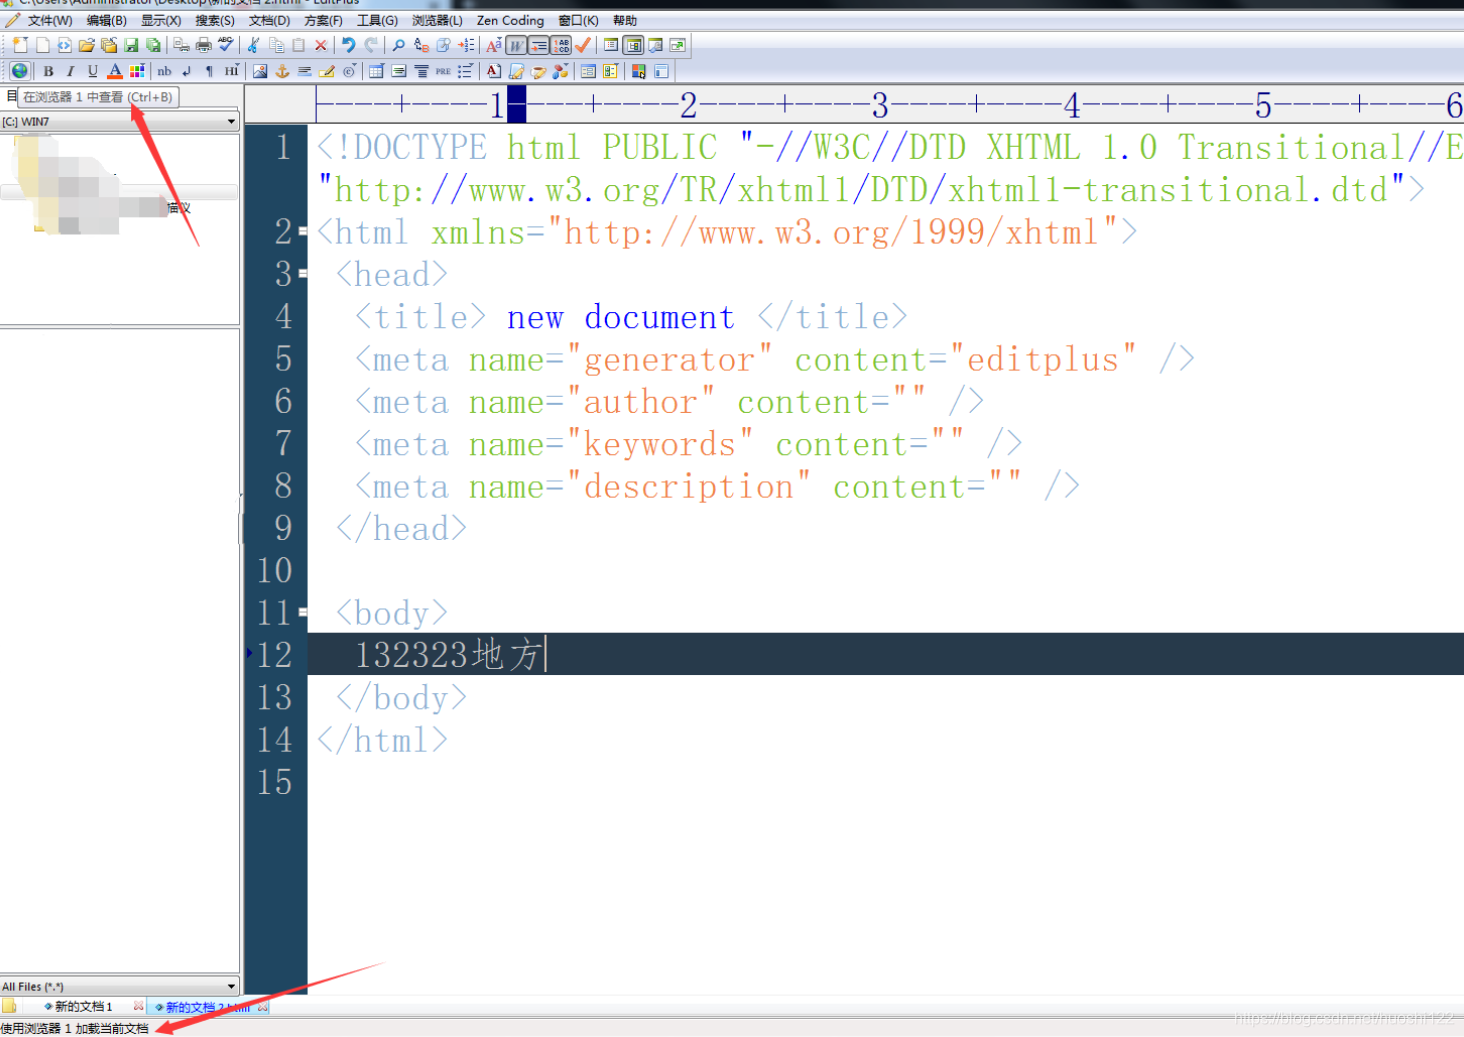Image resolution: width=1464 pixels, height=1037 pixels.
Task: Insert paragraph tag pilcrow icon
Action: point(209,71)
